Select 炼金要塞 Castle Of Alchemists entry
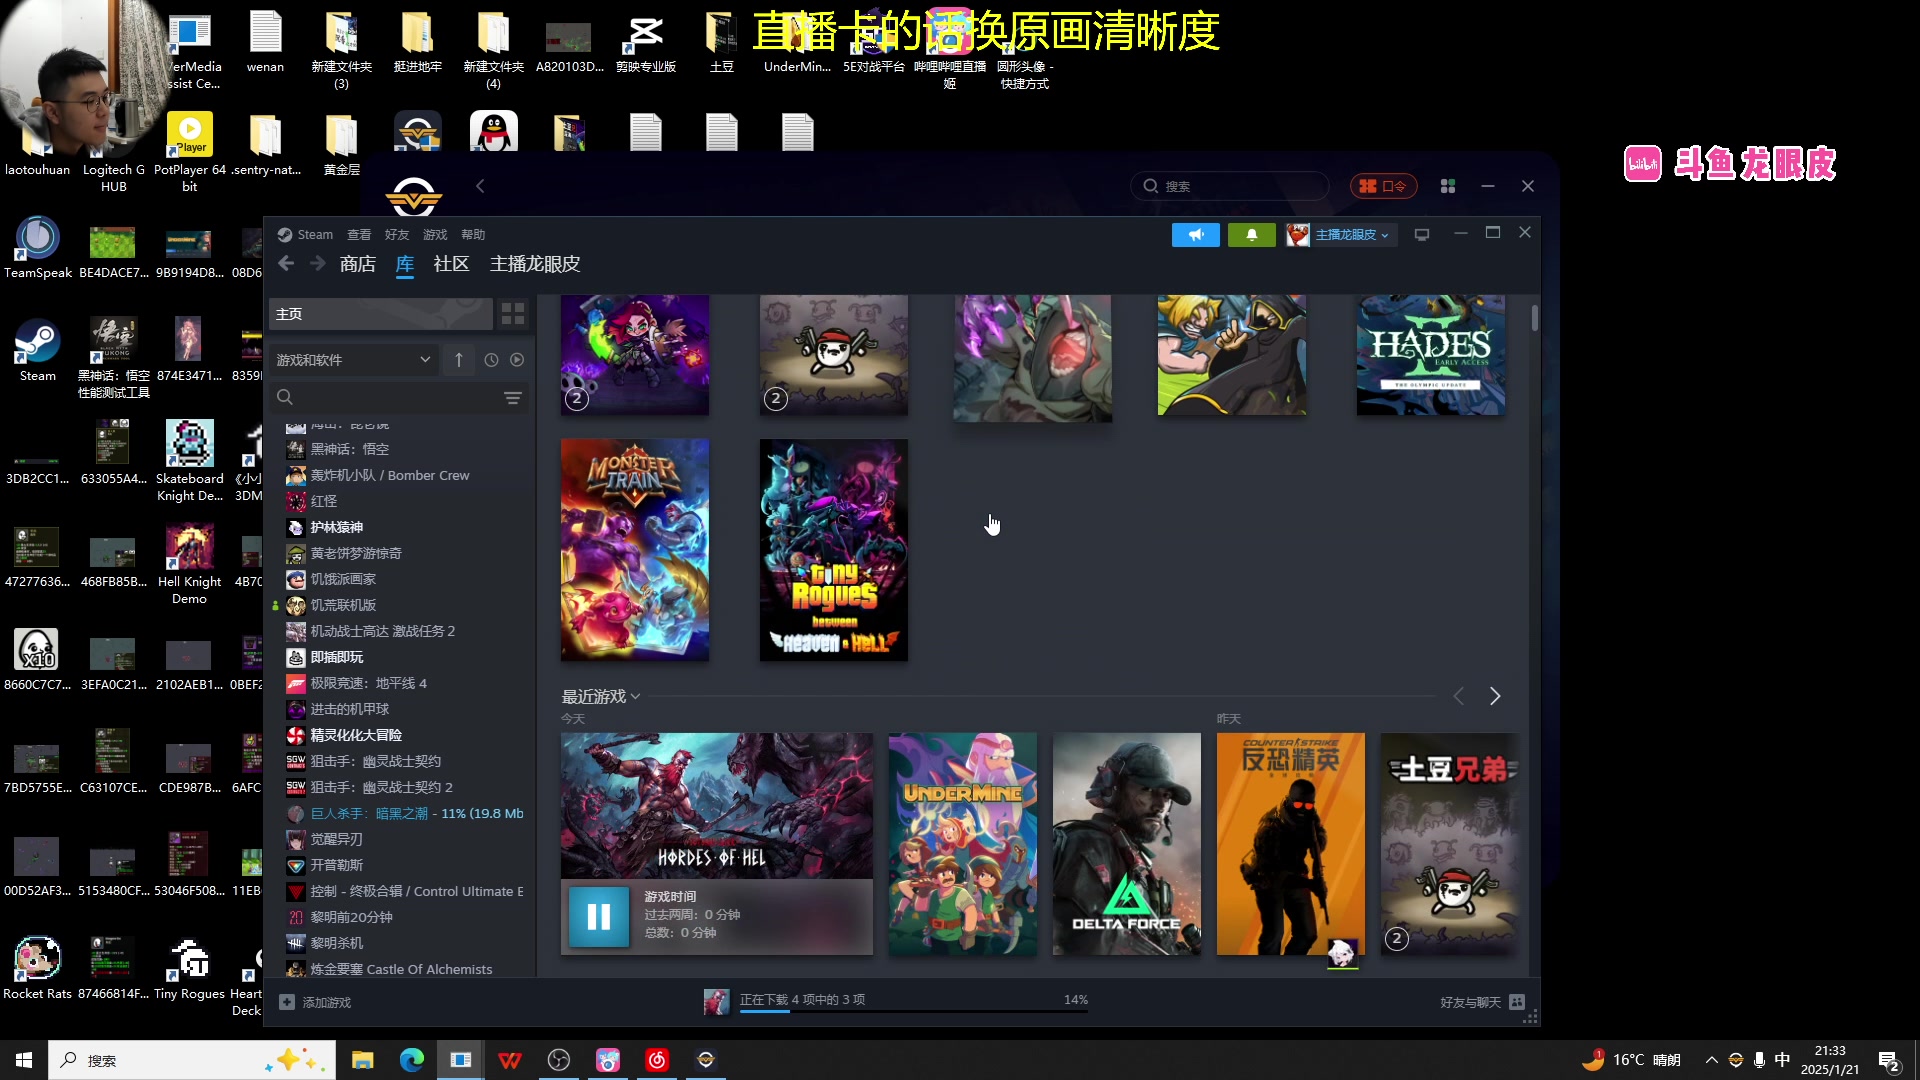The image size is (1920, 1080). [401, 968]
